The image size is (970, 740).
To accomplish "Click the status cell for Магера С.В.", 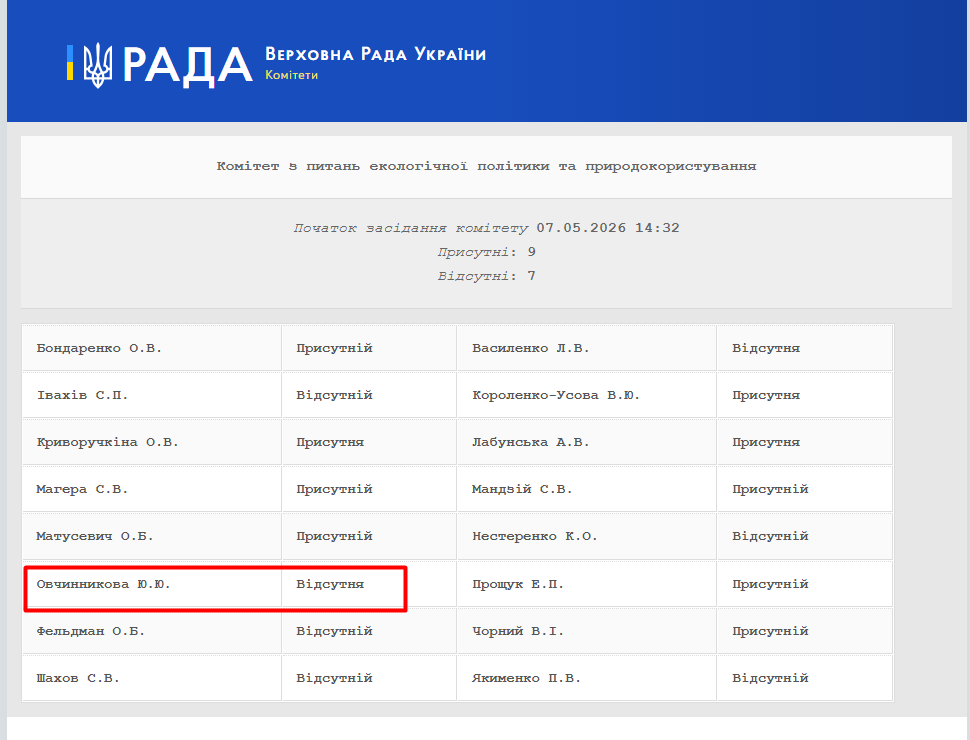I will 369,489.
